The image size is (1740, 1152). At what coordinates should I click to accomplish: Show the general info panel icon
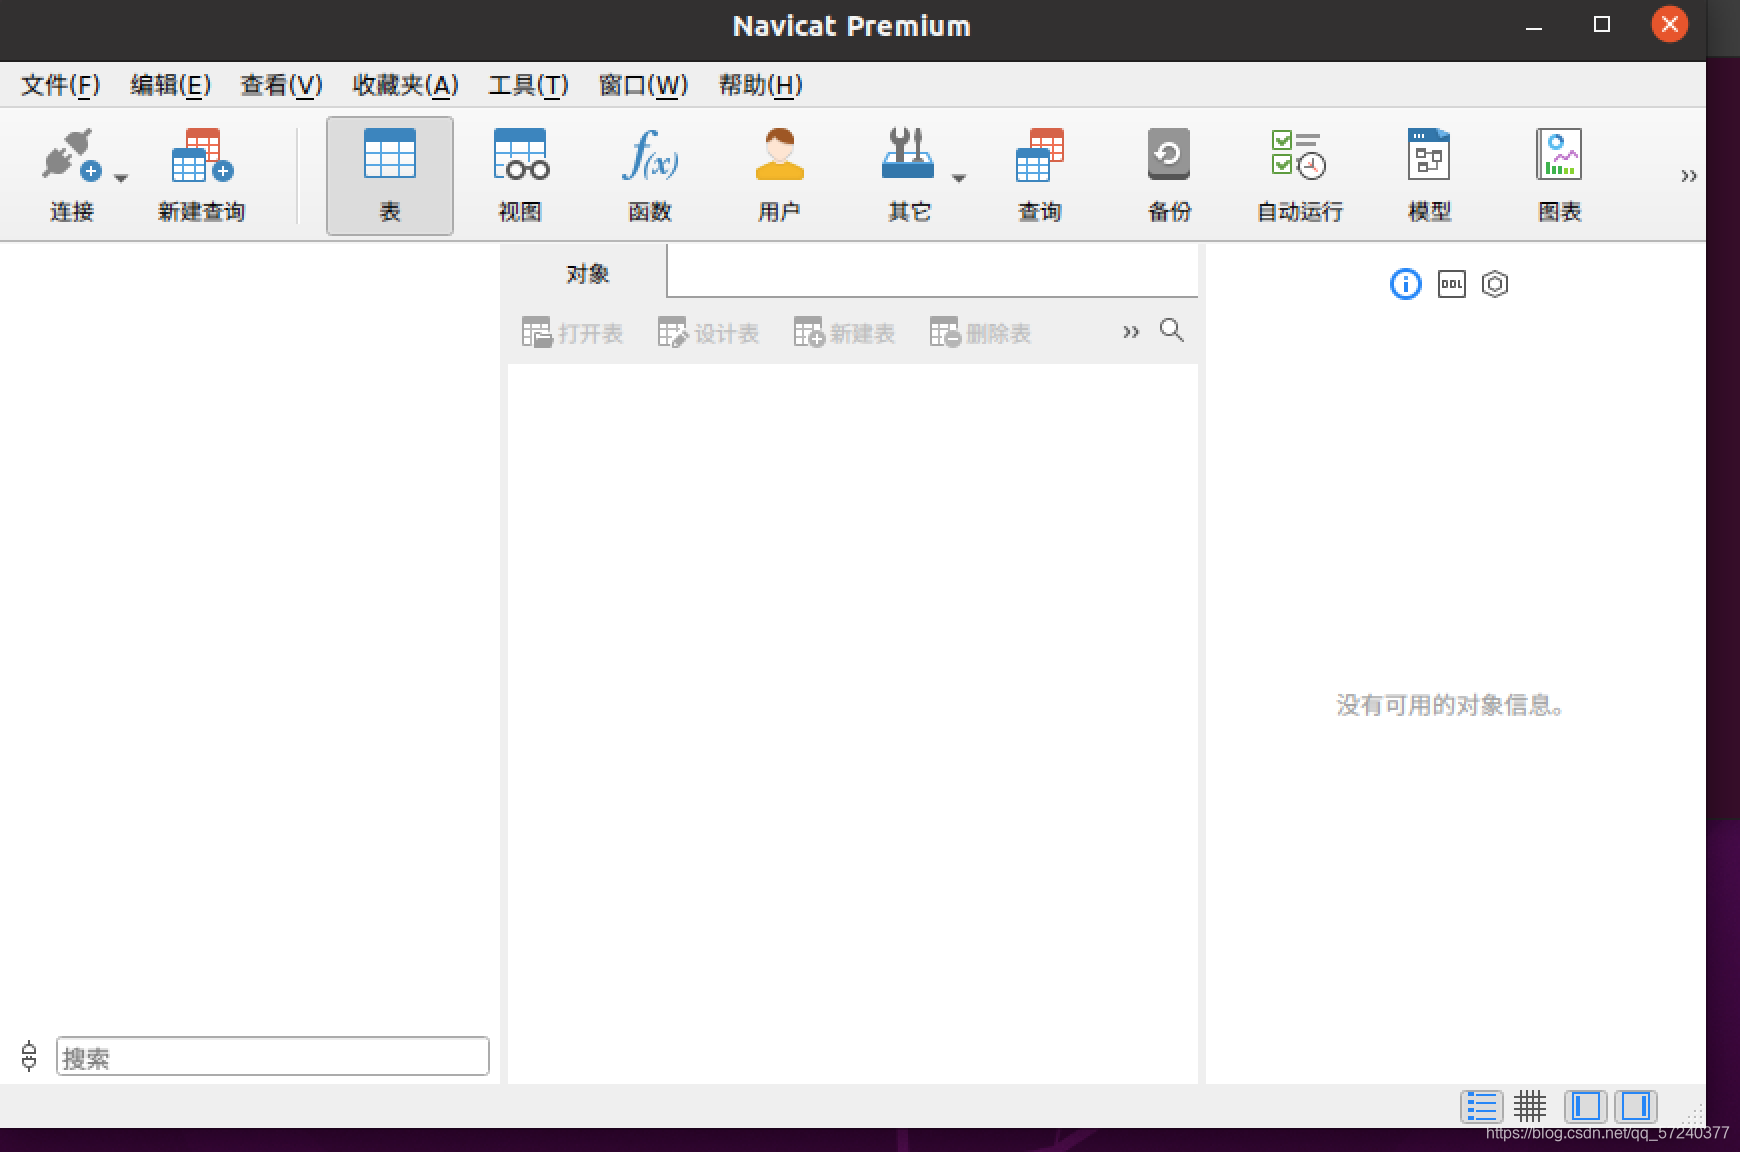1405,284
